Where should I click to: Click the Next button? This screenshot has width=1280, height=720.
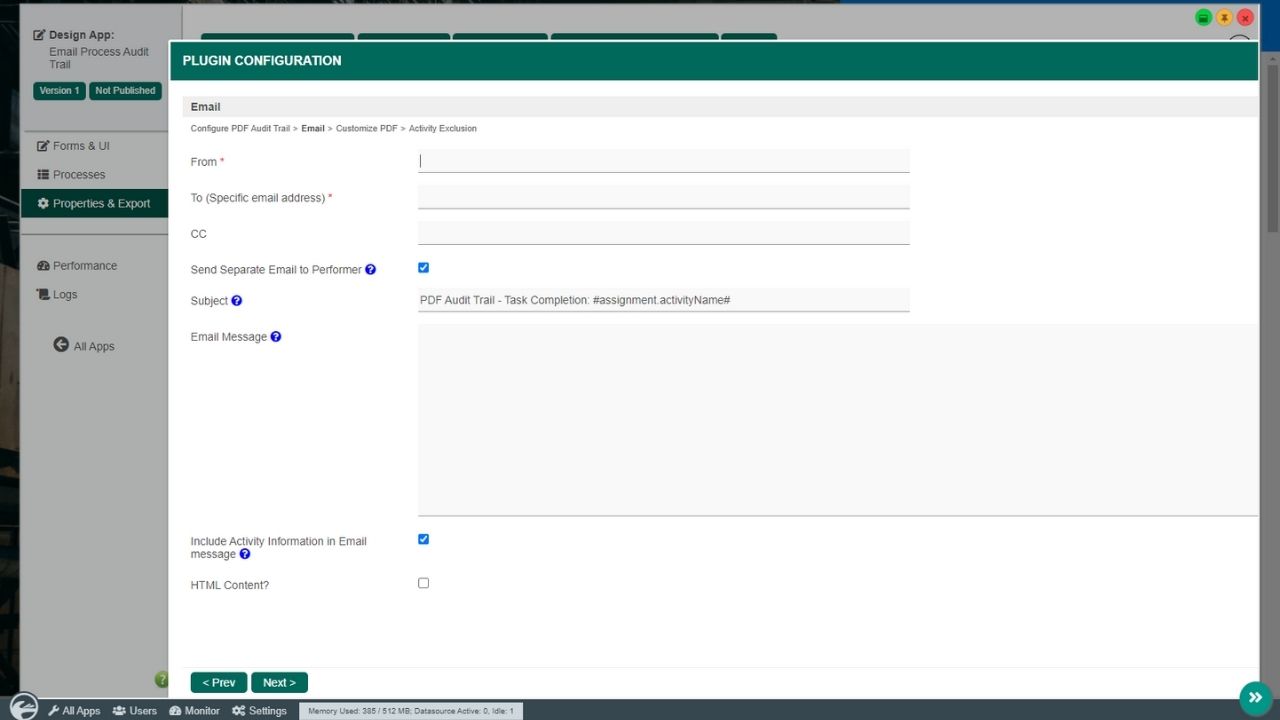tap(279, 683)
